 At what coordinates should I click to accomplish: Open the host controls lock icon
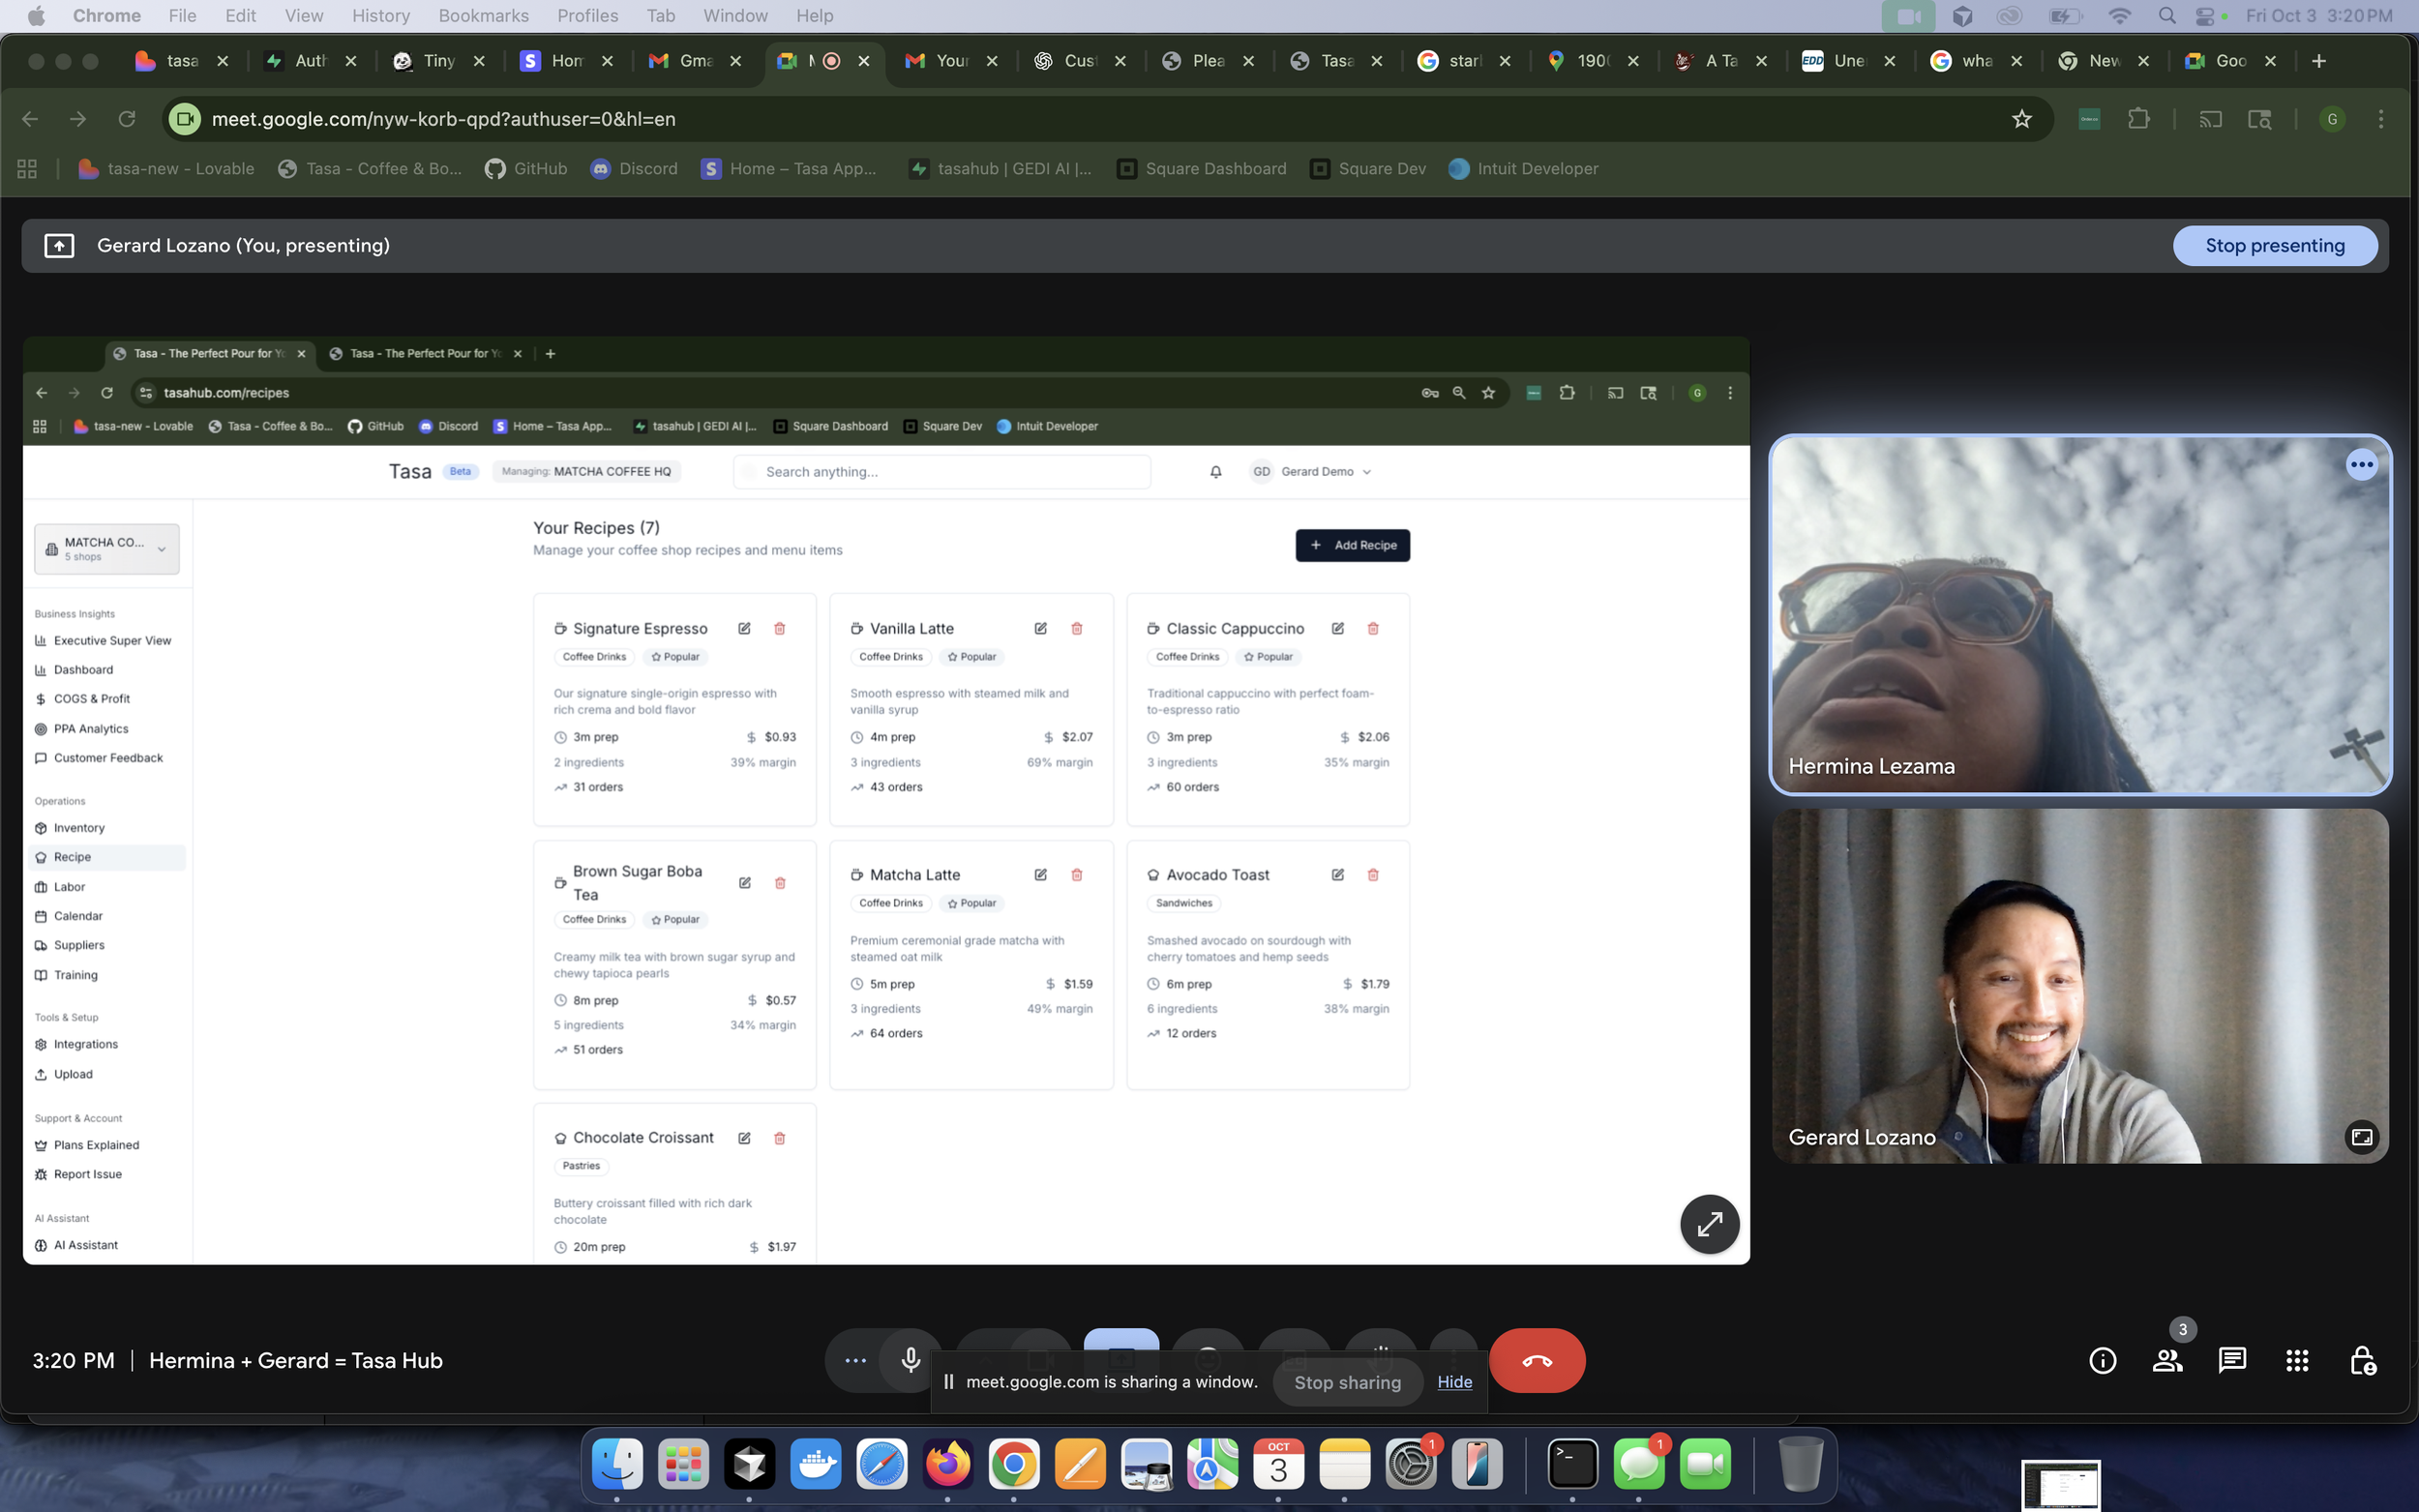click(x=2362, y=1360)
